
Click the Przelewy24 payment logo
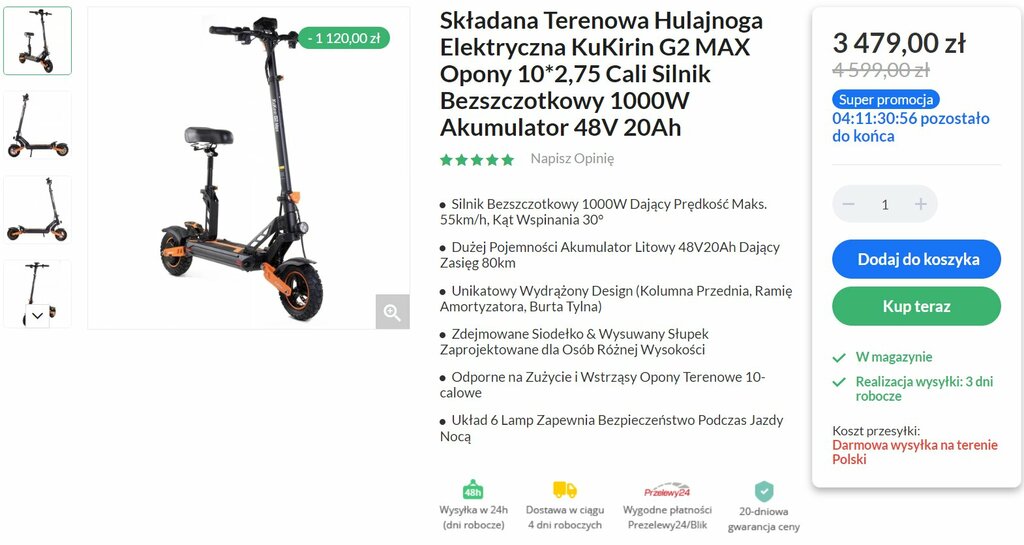pos(667,491)
